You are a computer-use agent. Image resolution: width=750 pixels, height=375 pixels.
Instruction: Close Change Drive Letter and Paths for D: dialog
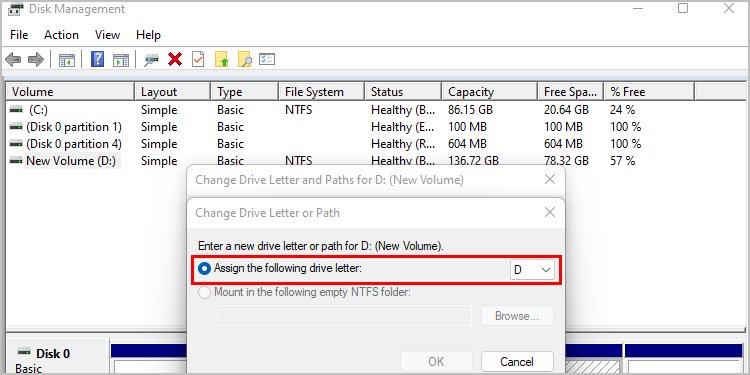(x=550, y=179)
